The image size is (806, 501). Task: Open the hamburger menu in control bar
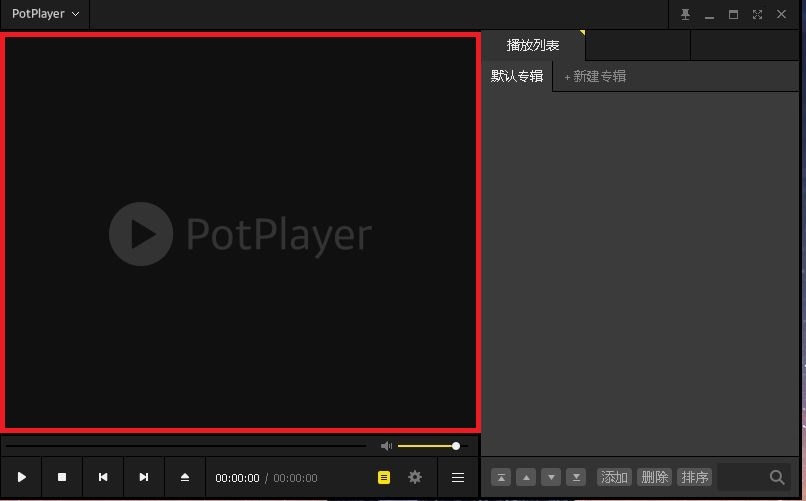point(458,478)
